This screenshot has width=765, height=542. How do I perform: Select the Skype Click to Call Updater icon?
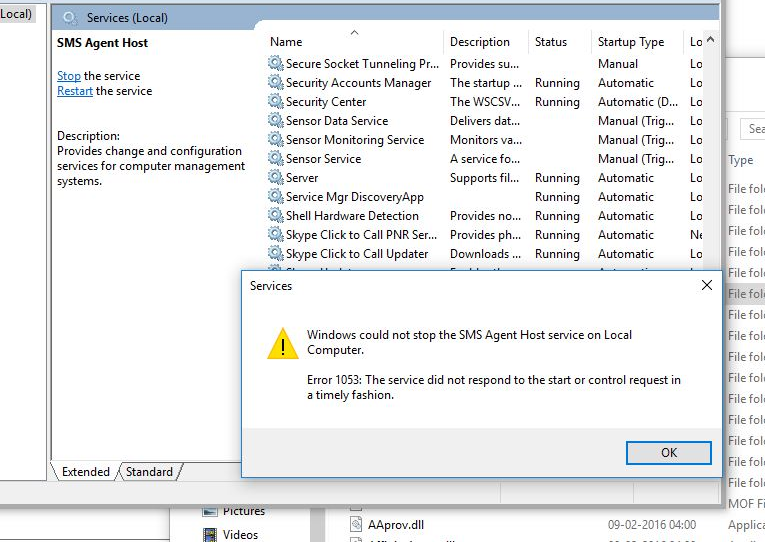(275, 254)
